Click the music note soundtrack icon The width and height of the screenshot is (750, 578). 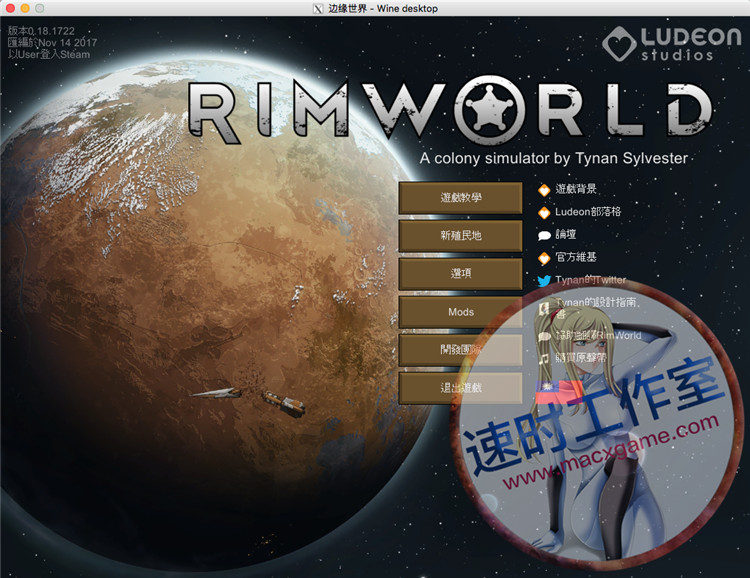click(x=544, y=358)
